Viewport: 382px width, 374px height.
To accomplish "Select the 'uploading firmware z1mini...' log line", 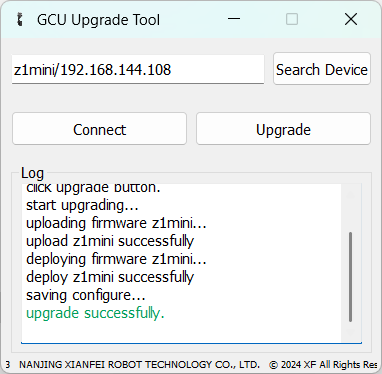I will click(116, 223).
